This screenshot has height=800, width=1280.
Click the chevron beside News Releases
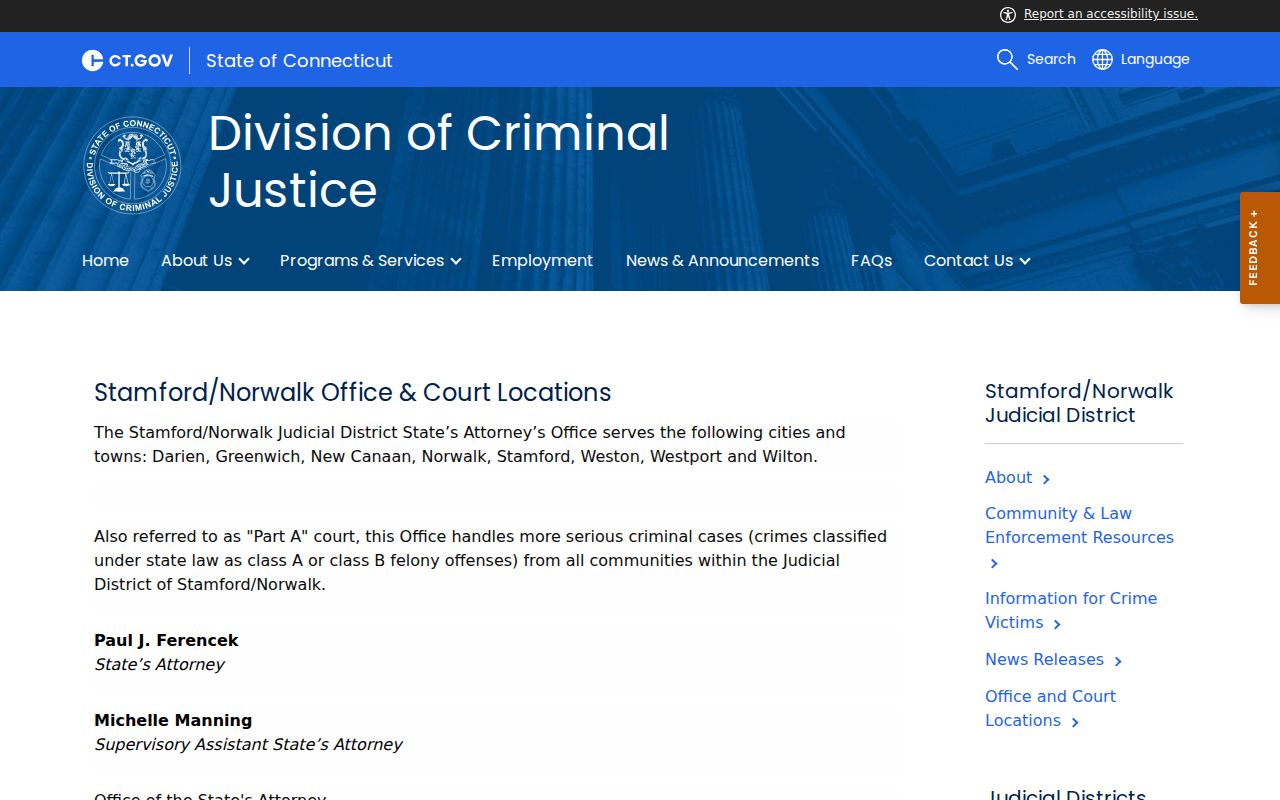coord(1118,661)
